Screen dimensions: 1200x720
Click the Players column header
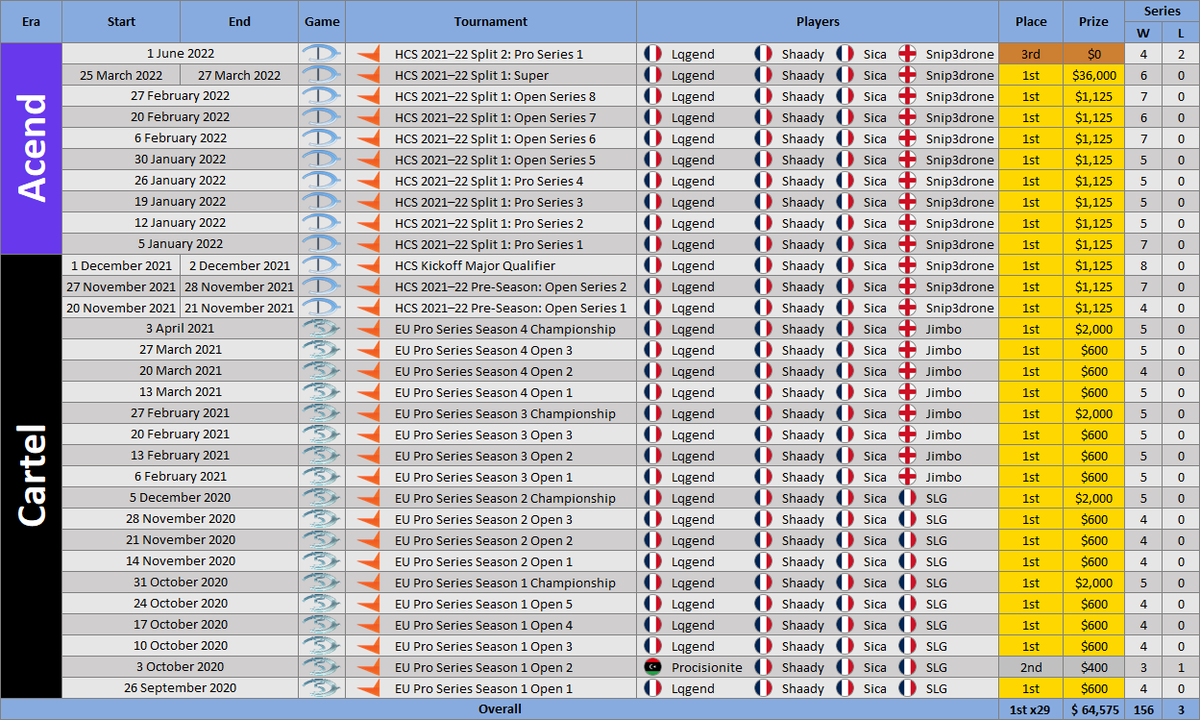tap(818, 22)
